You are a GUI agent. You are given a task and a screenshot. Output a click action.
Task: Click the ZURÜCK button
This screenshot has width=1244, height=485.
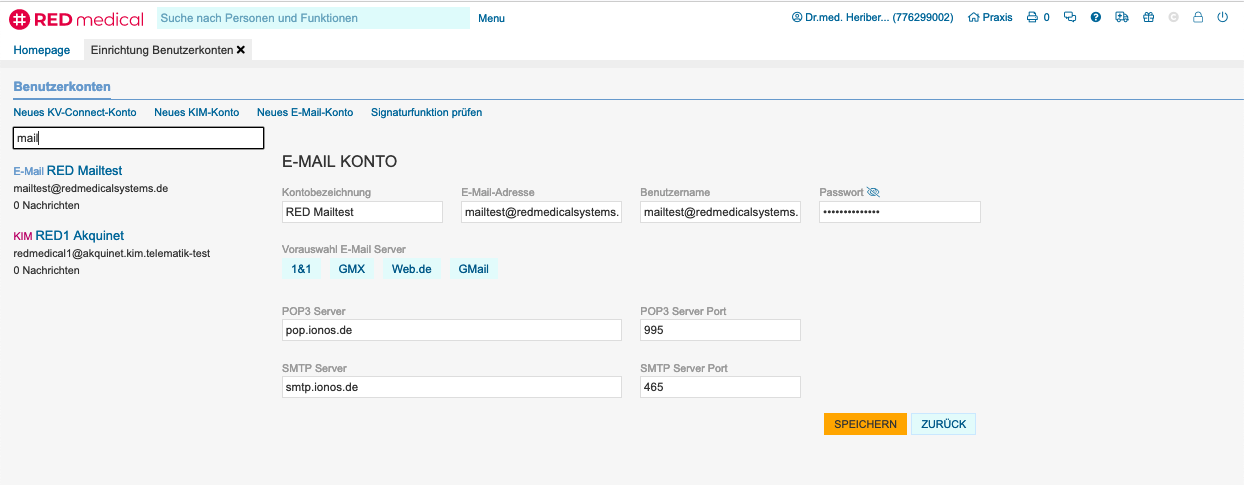click(x=943, y=424)
